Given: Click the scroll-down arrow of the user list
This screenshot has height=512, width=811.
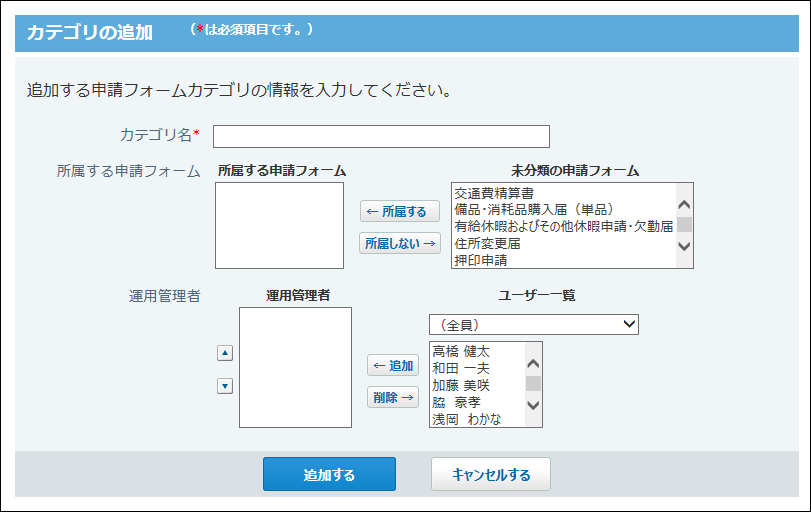Looking at the screenshot, I should [533, 405].
